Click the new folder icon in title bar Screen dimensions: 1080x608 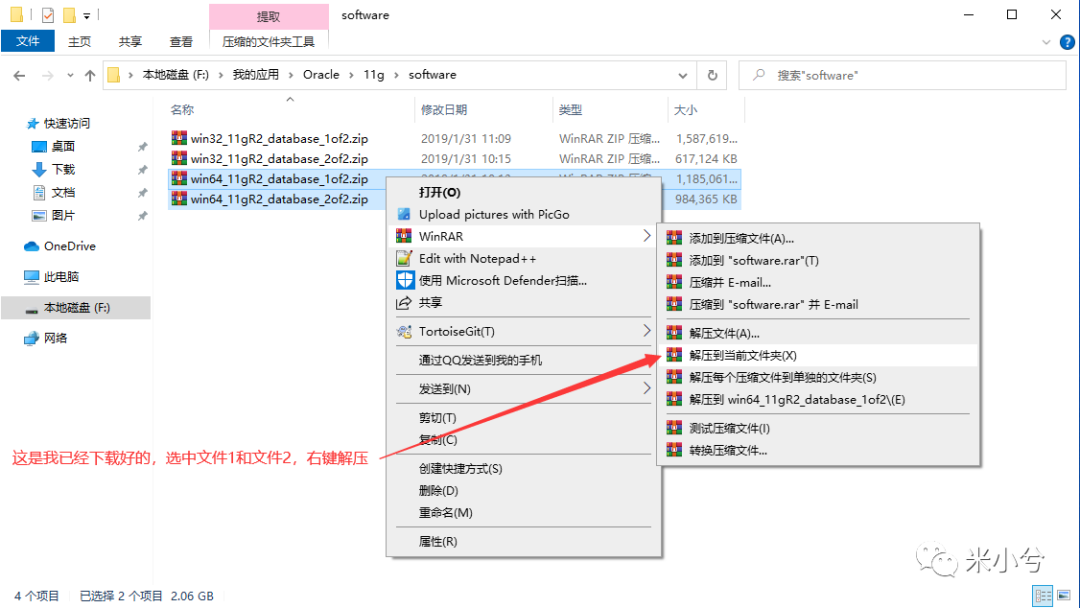(x=69, y=14)
